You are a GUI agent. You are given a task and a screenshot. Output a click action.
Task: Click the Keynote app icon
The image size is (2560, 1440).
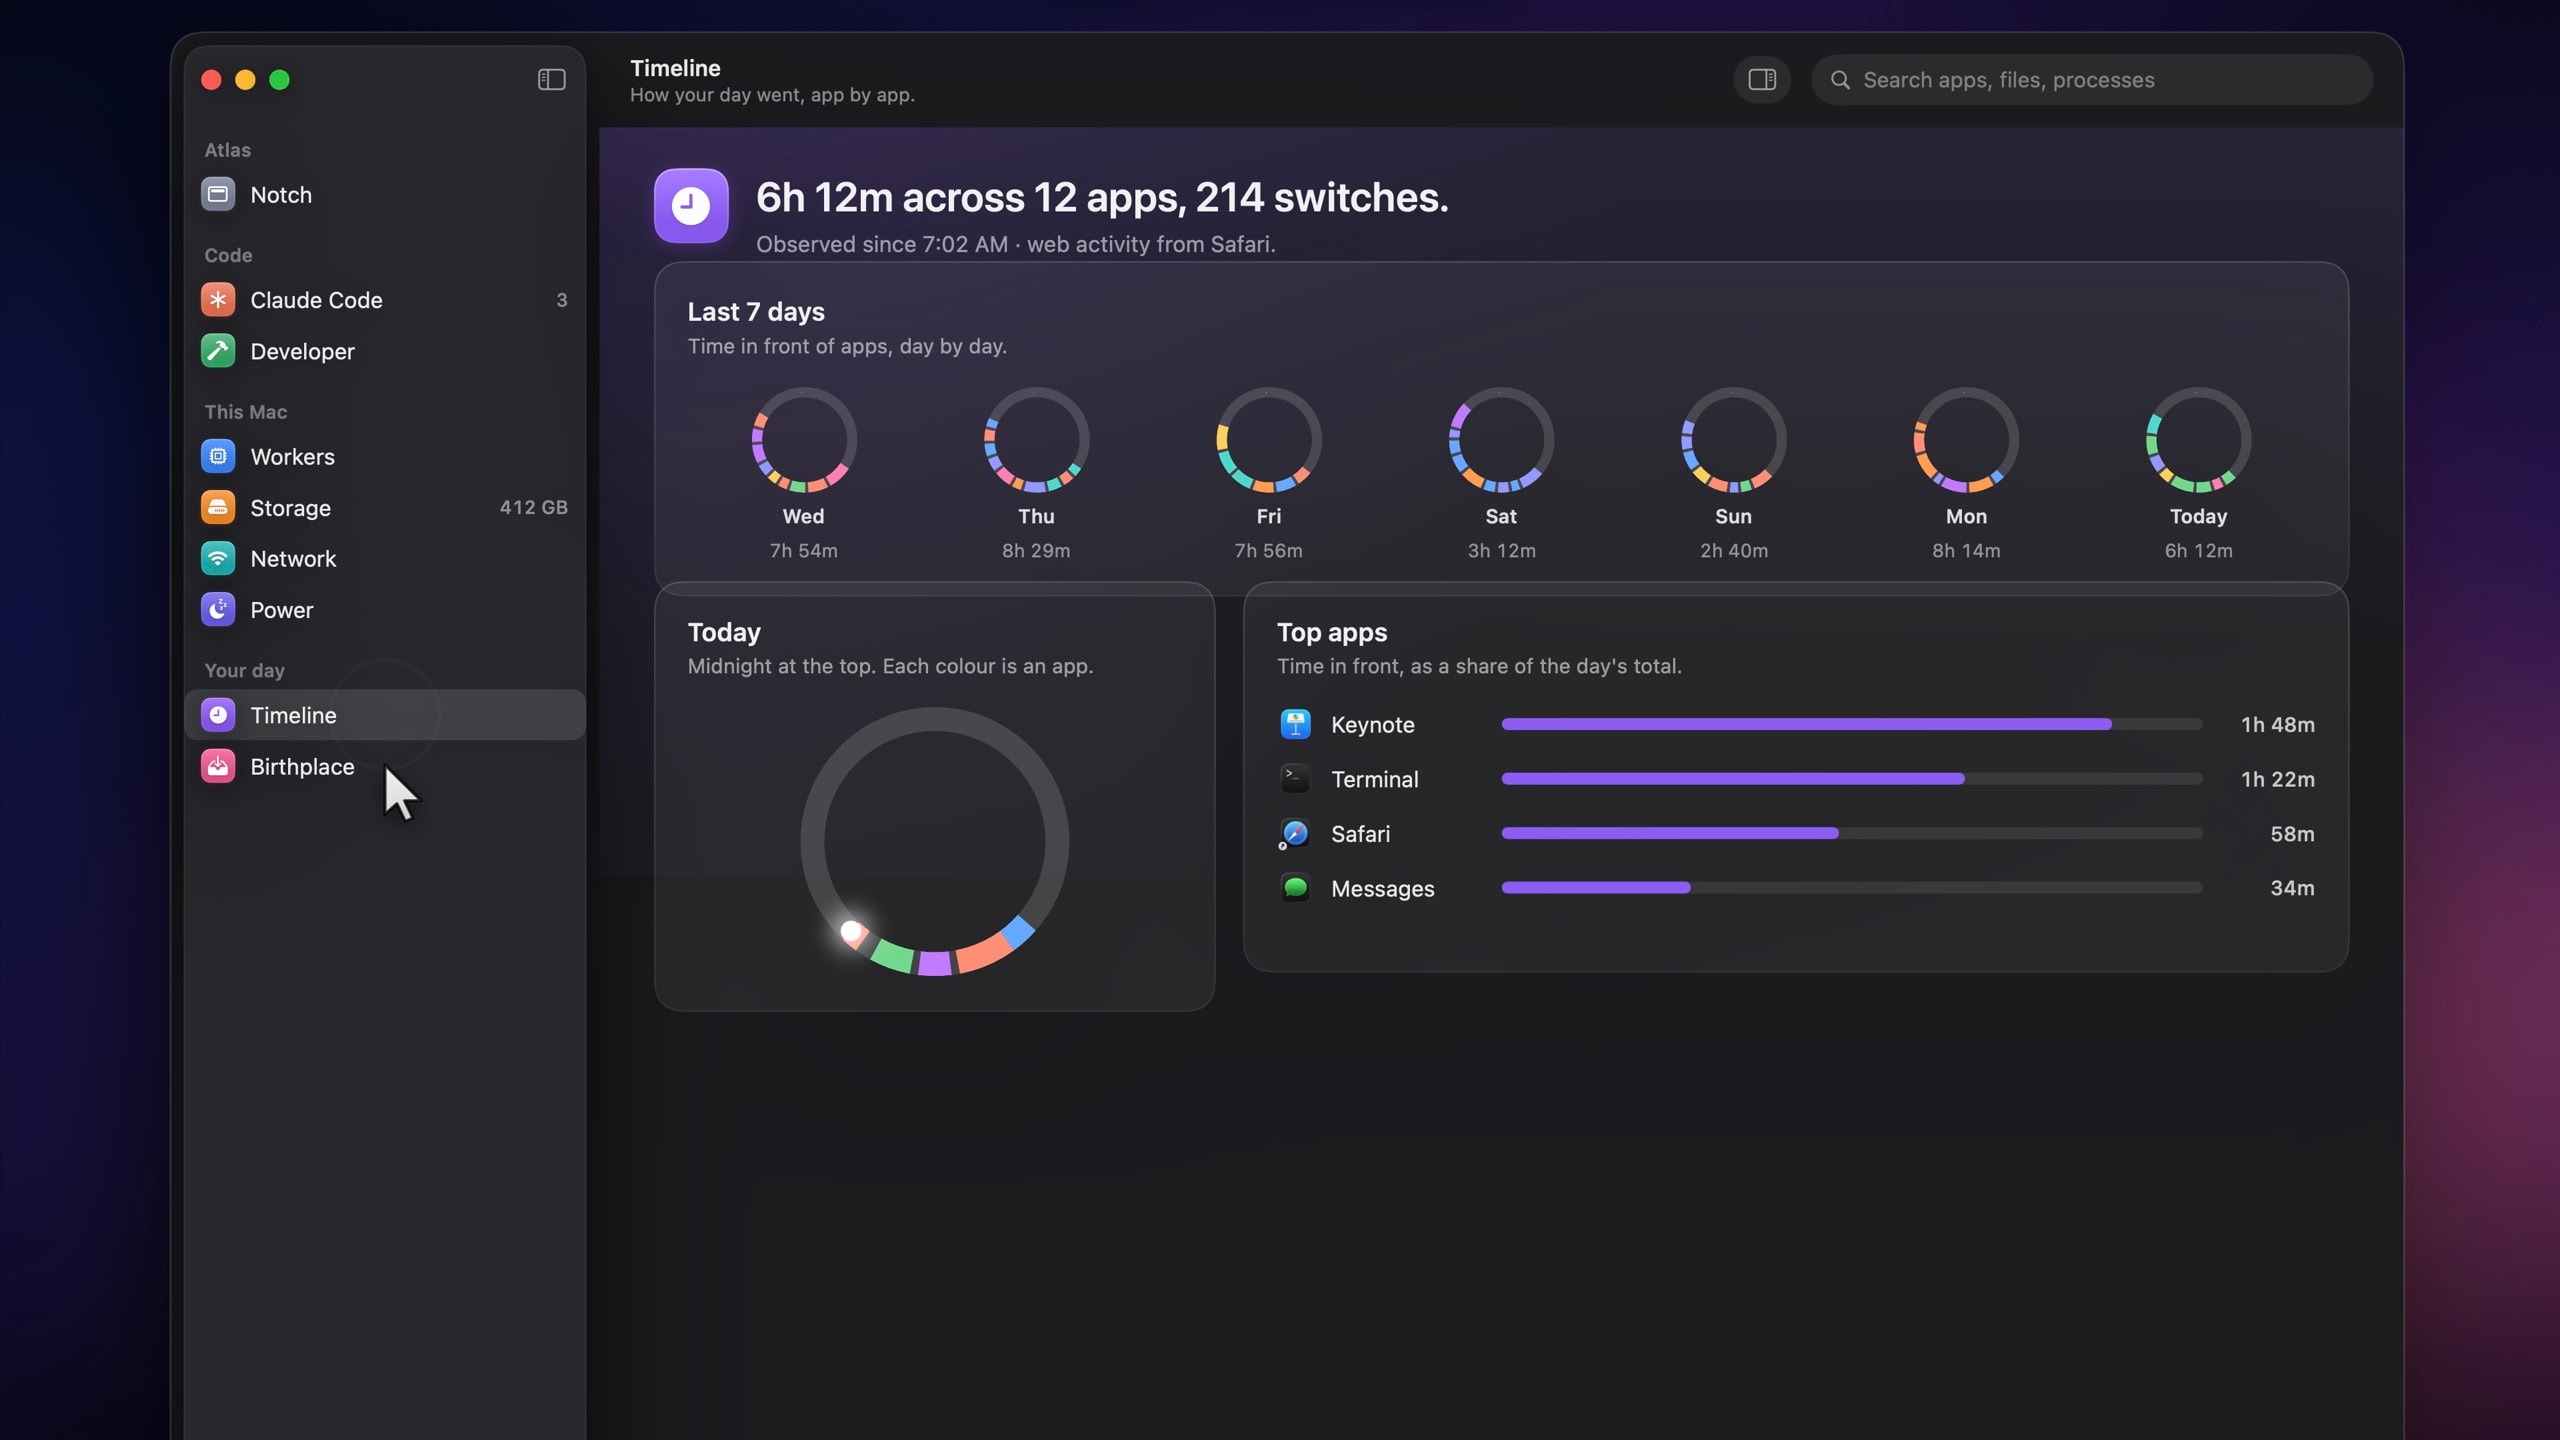1295,724
